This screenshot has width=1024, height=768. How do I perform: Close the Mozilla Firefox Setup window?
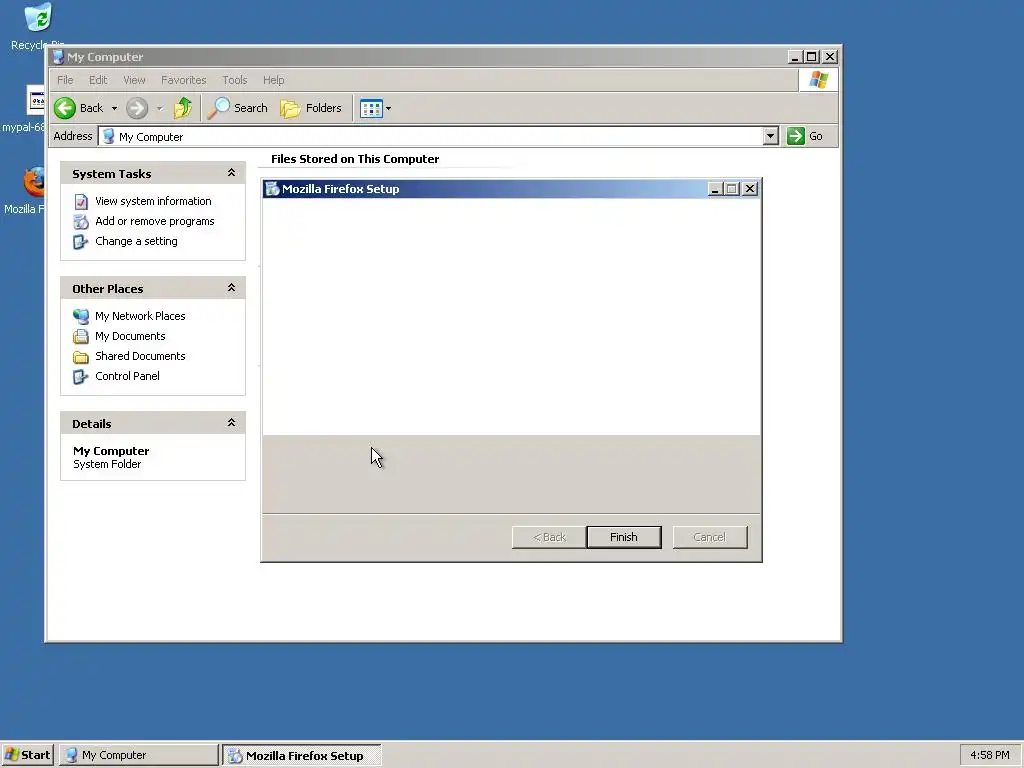click(x=750, y=189)
